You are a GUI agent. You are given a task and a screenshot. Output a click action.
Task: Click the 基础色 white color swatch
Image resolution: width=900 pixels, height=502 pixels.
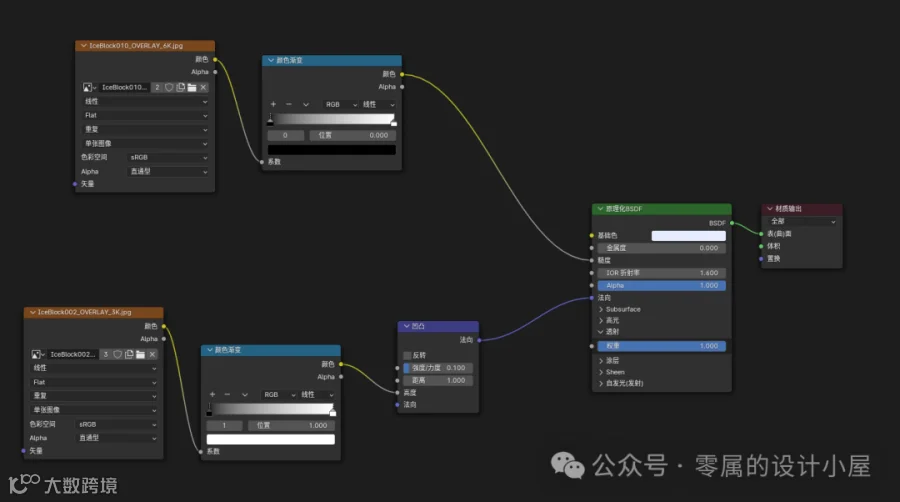(x=688, y=236)
